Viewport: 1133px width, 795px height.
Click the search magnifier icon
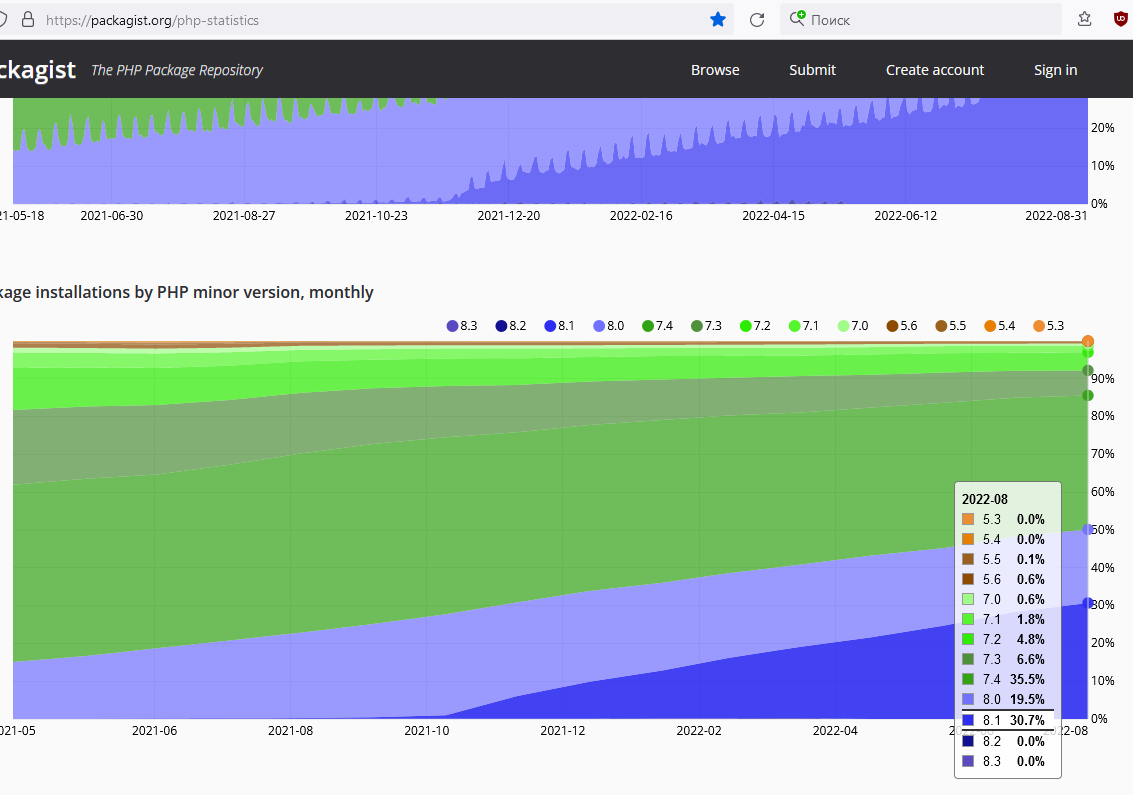797,18
